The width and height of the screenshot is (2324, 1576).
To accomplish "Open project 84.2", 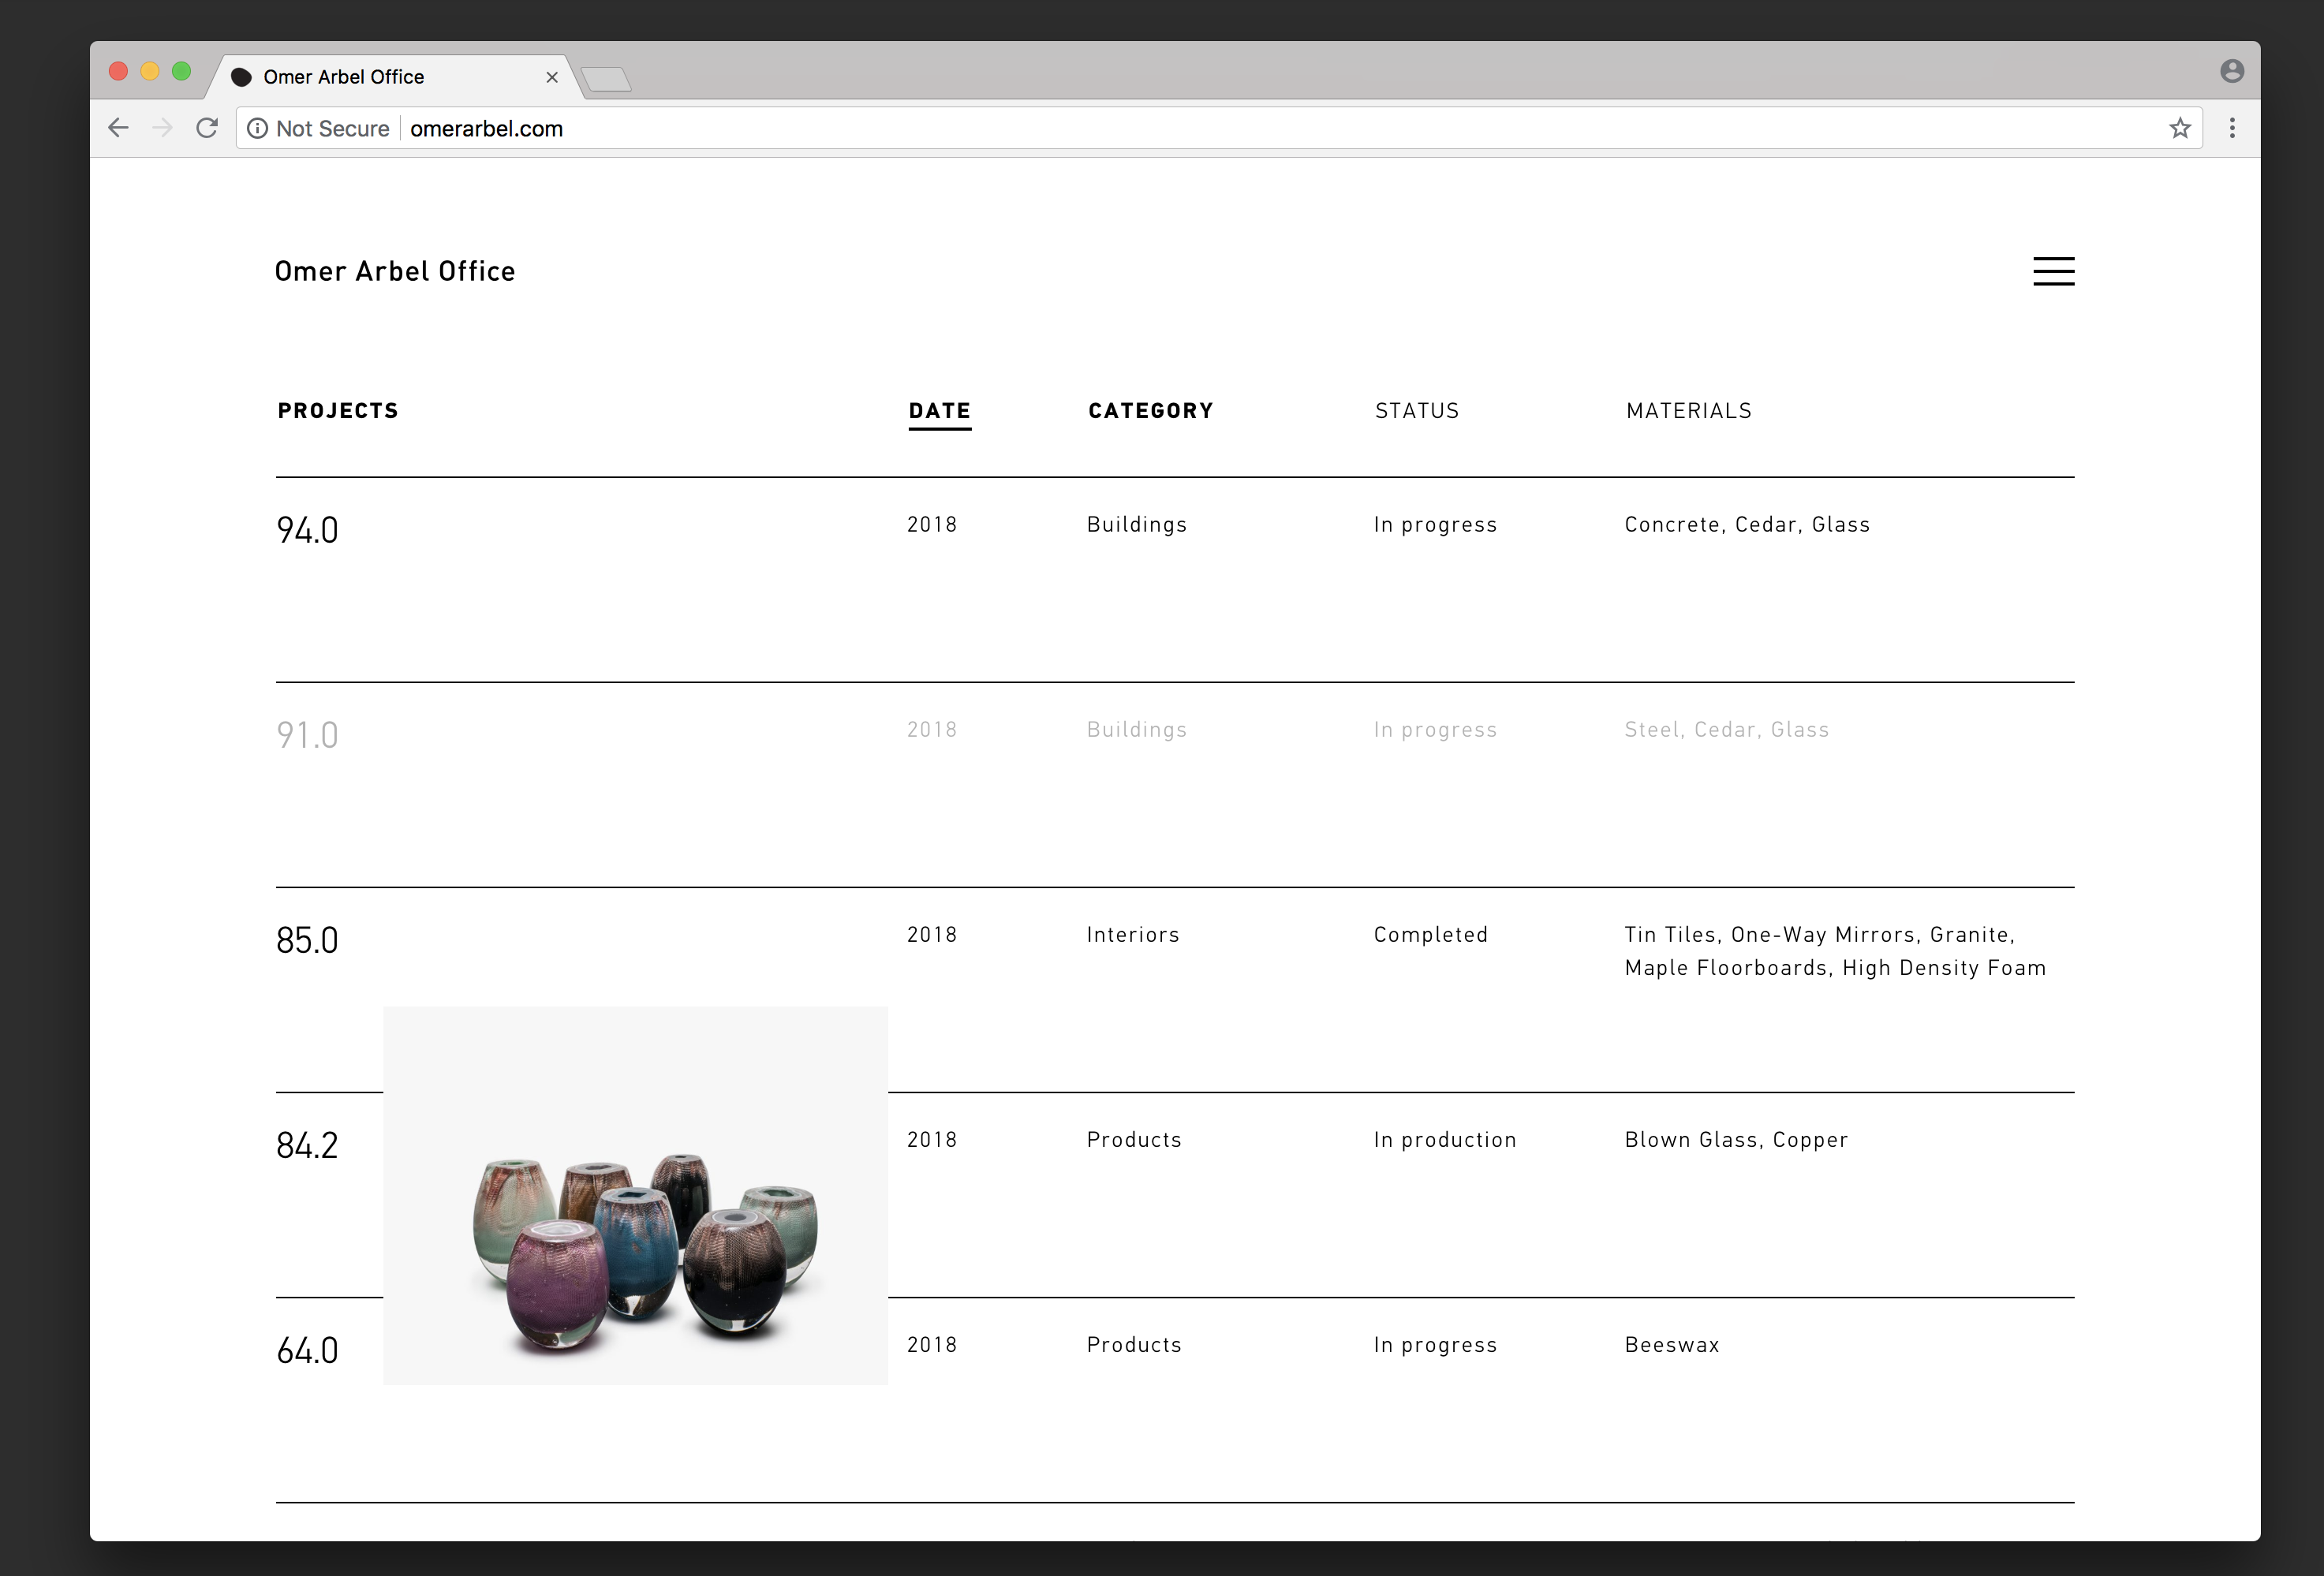I will click(307, 1145).
